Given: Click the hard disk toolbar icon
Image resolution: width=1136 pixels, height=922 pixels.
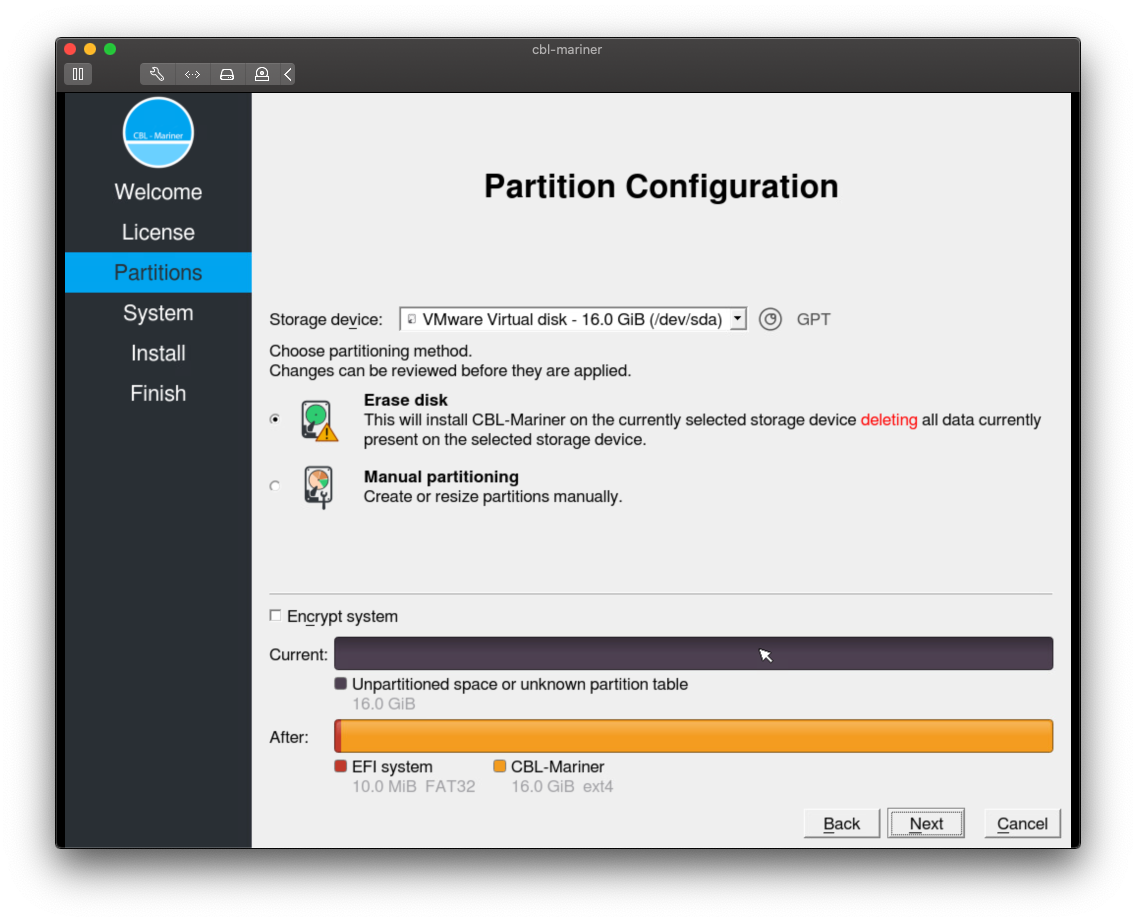Looking at the screenshot, I should (x=227, y=74).
